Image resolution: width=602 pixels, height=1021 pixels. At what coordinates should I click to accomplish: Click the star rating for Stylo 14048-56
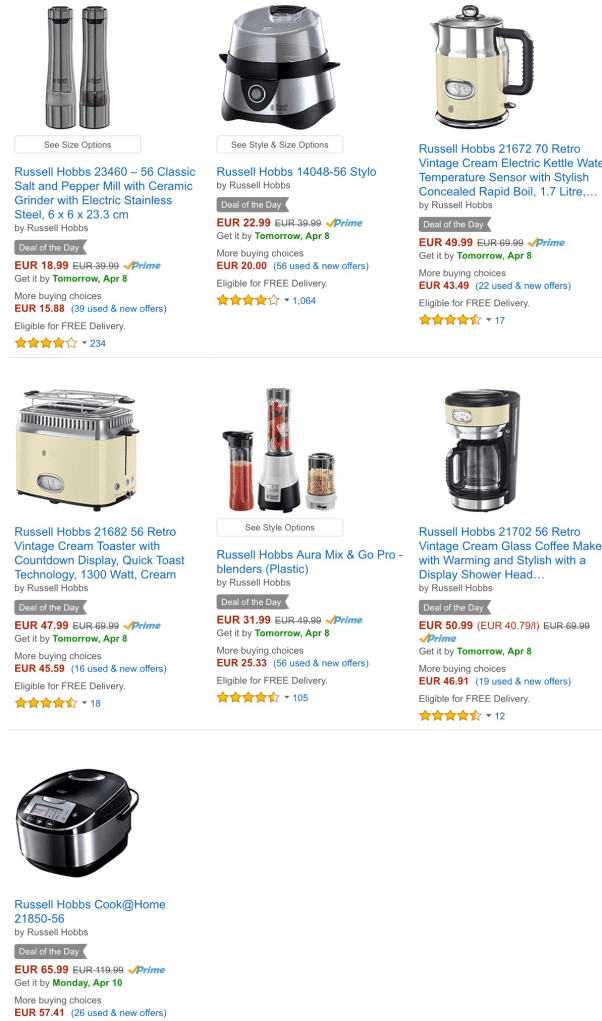pyautogui.click(x=248, y=300)
